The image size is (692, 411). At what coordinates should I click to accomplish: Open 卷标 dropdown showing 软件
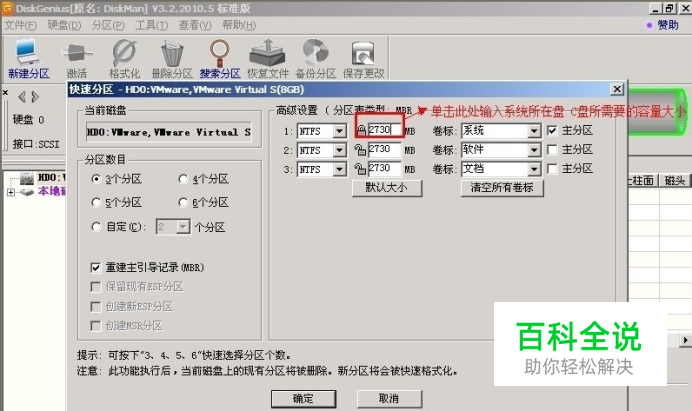[534, 150]
